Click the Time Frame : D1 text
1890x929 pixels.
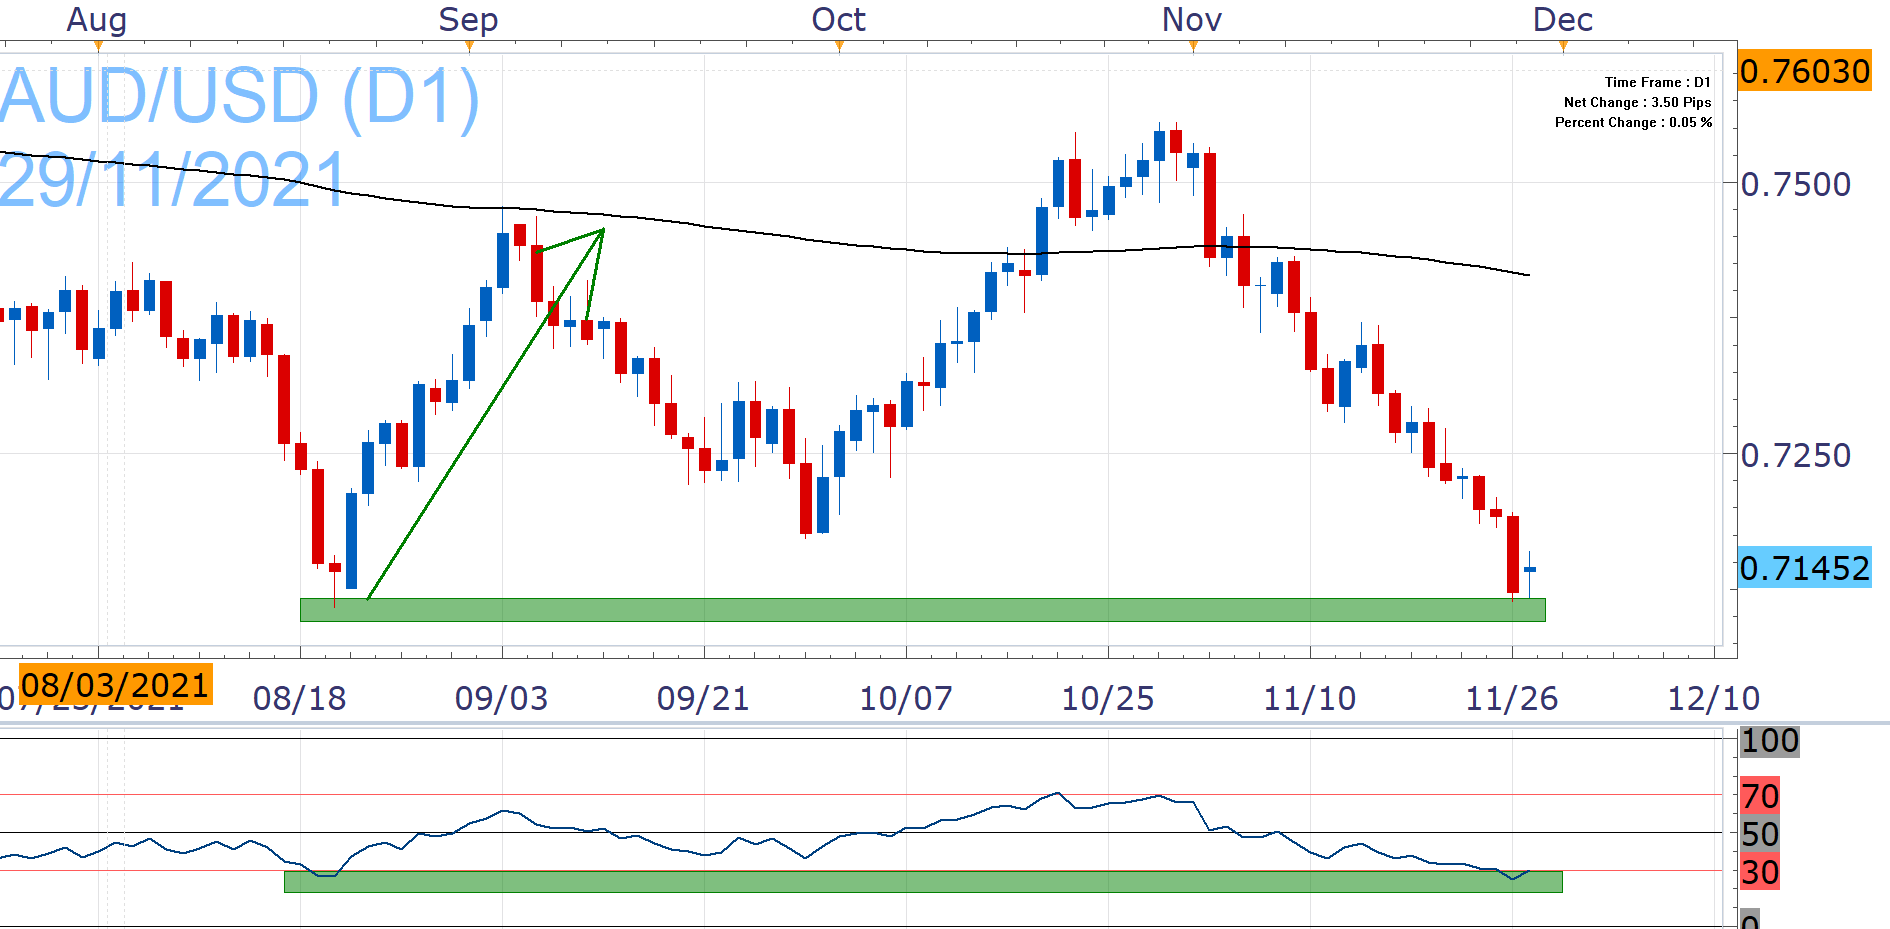click(x=1657, y=82)
